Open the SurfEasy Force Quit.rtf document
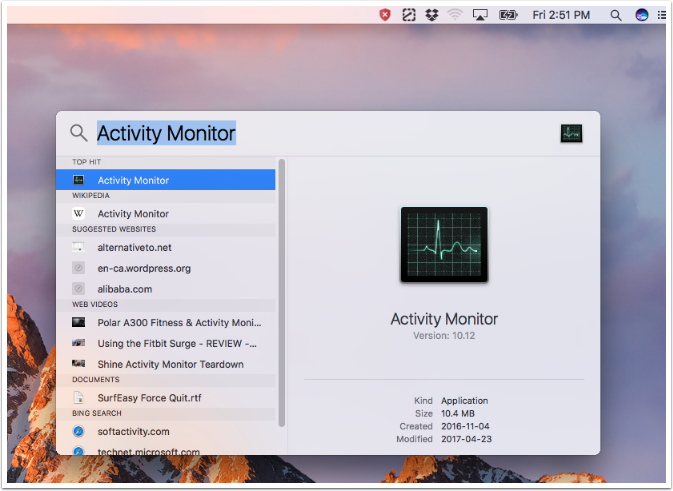Viewport: 673px width, 491px height. click(x=166, y=397)
